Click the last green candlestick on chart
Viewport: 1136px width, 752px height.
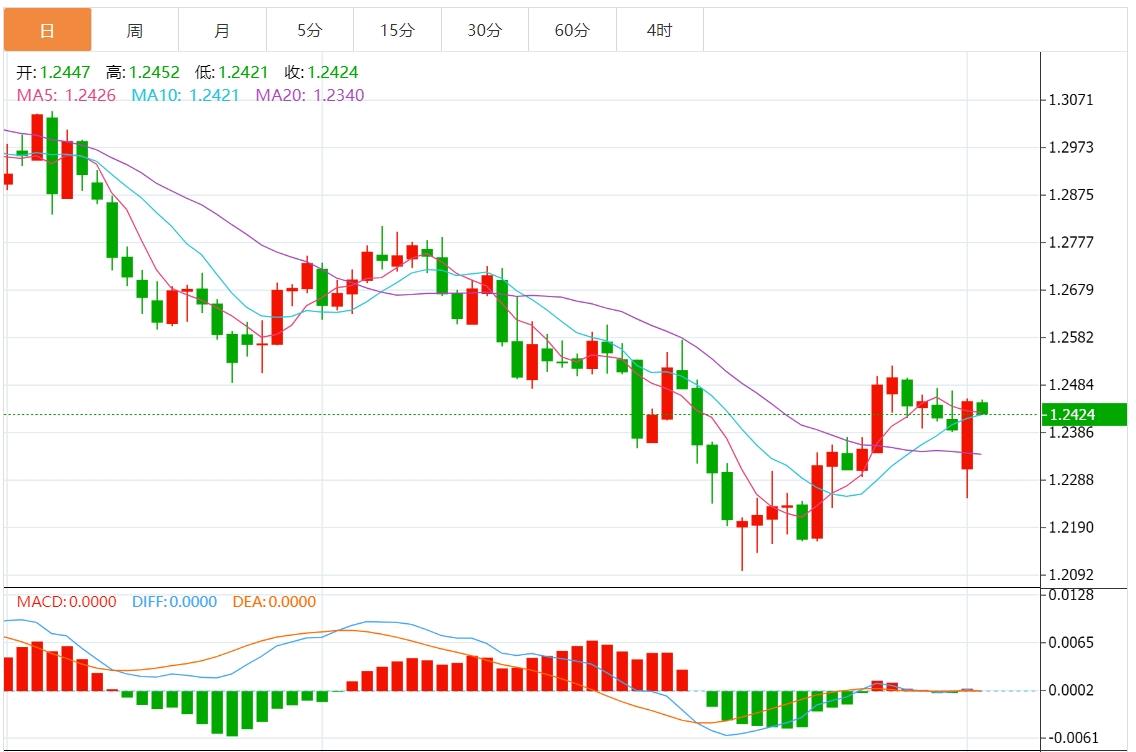tap(982, 408)
